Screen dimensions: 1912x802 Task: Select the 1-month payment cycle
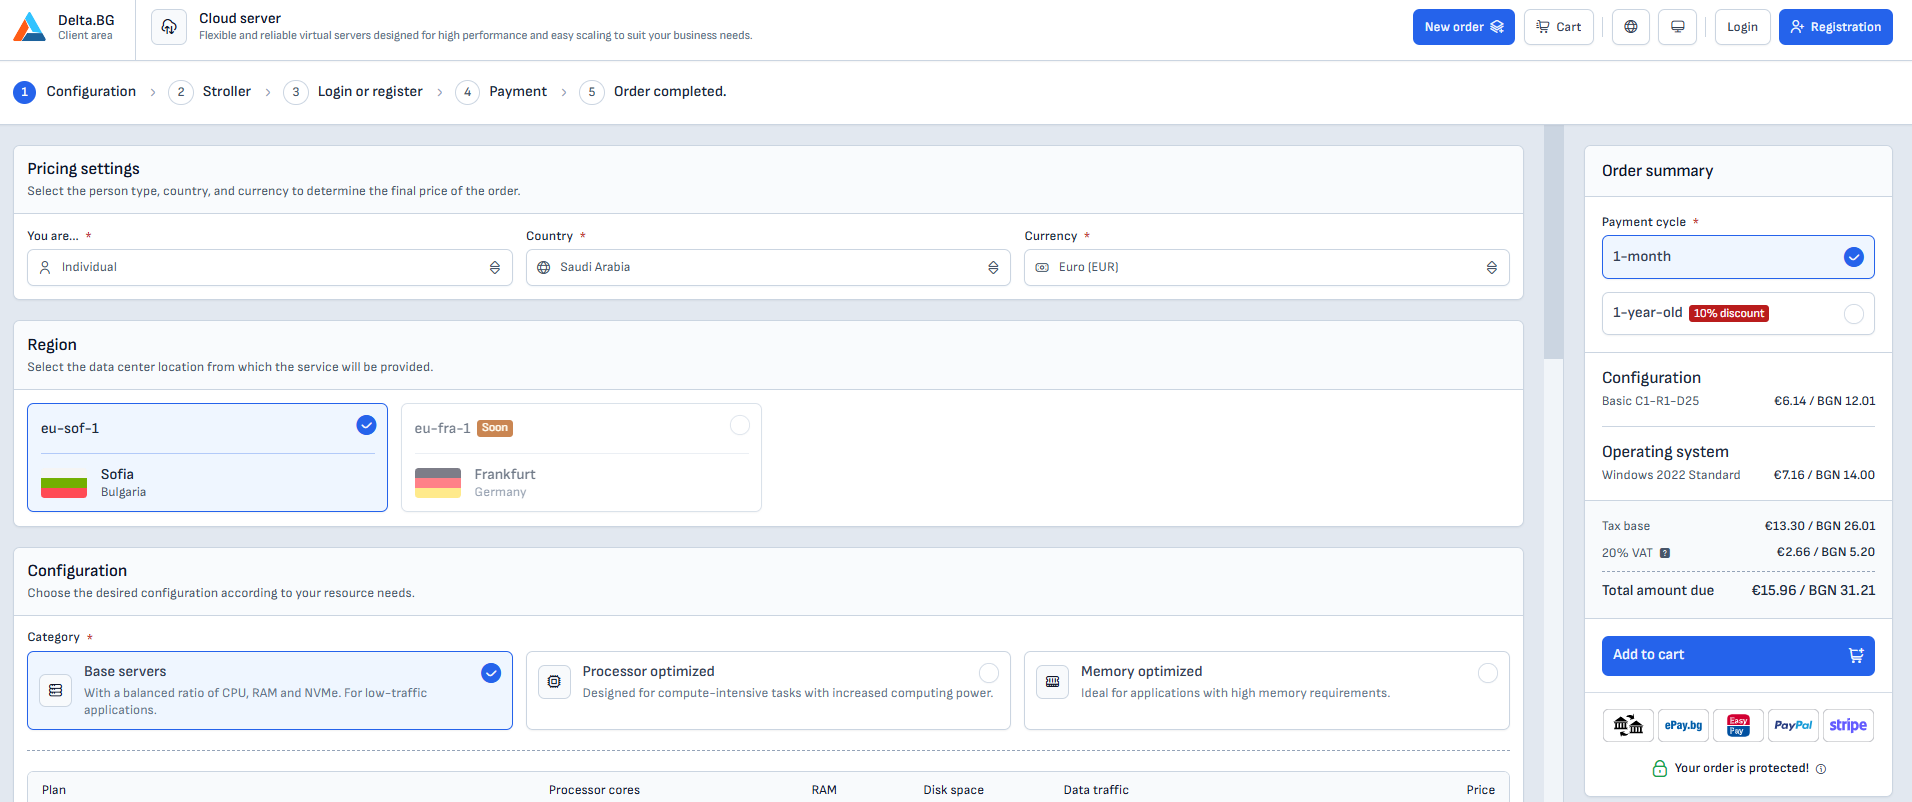1738,257
